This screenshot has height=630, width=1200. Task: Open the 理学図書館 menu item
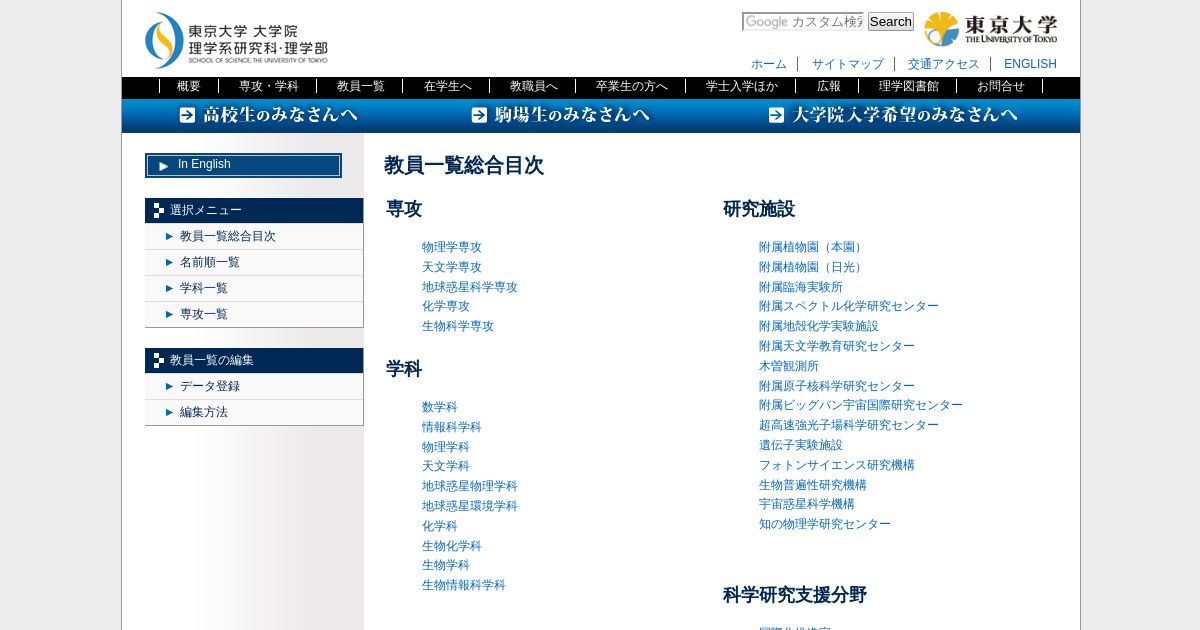pyautogui.click(x=908, y=86)
